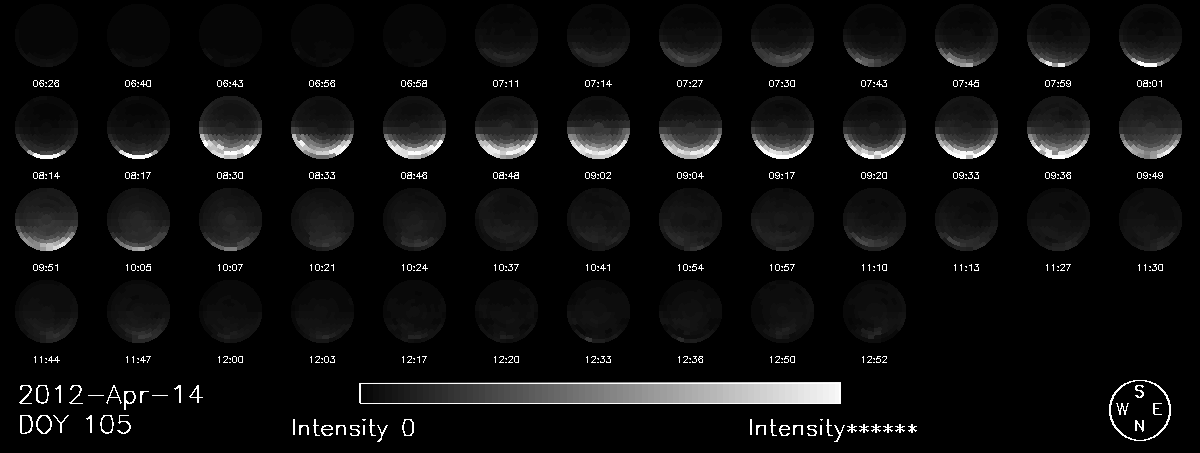The height and width of the screenshot is (453, 1200).
Task: Pick the bright-limbed disc at 08:14
Action: (x=47, y=129)
